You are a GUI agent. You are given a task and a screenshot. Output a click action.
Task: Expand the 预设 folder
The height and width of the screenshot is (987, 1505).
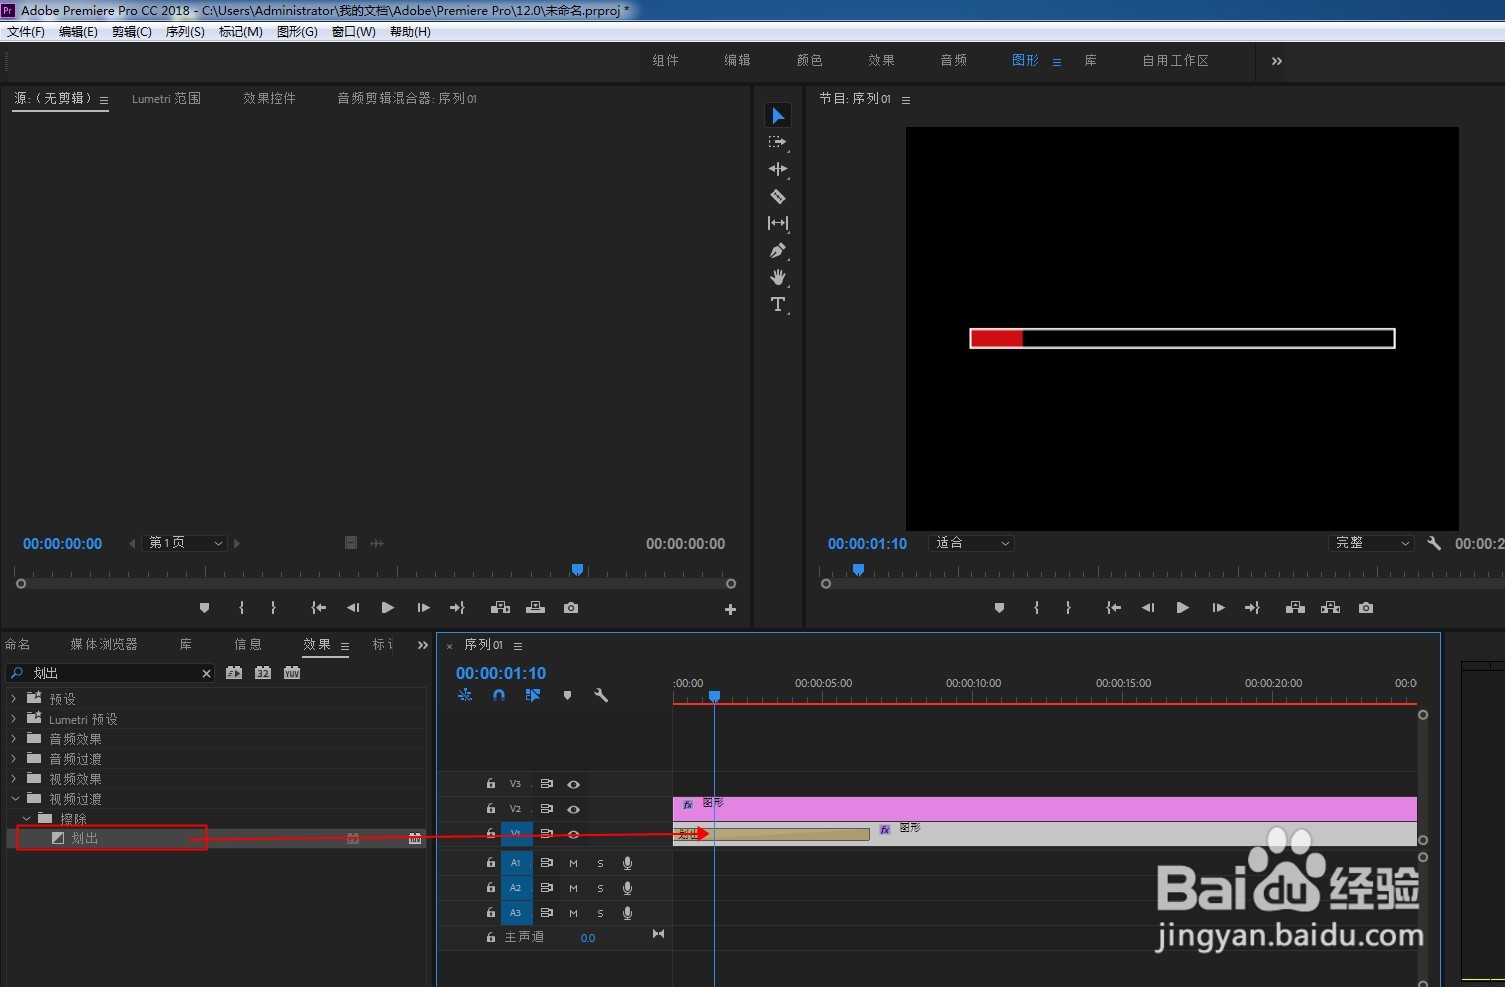click(x=14, y=699)
